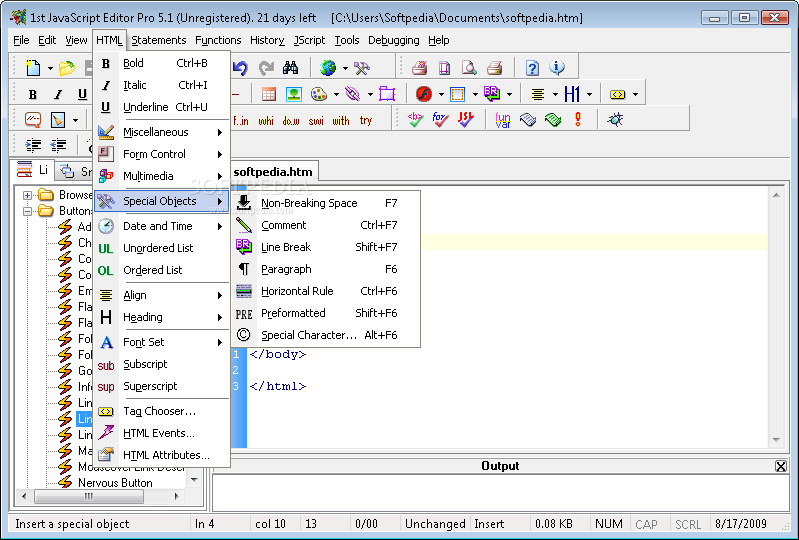Insert Non-Breaking Space

coord(326,203)
